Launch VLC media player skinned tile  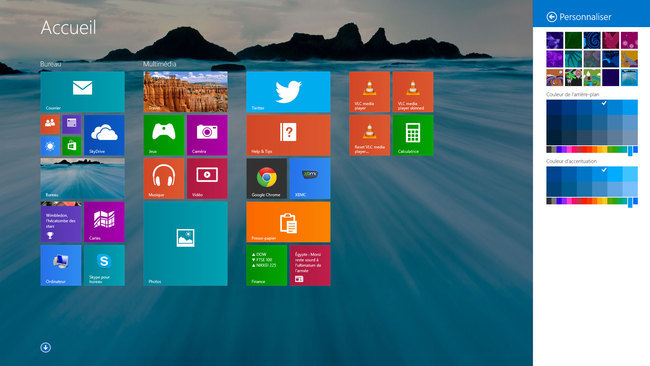pos(412,92)
